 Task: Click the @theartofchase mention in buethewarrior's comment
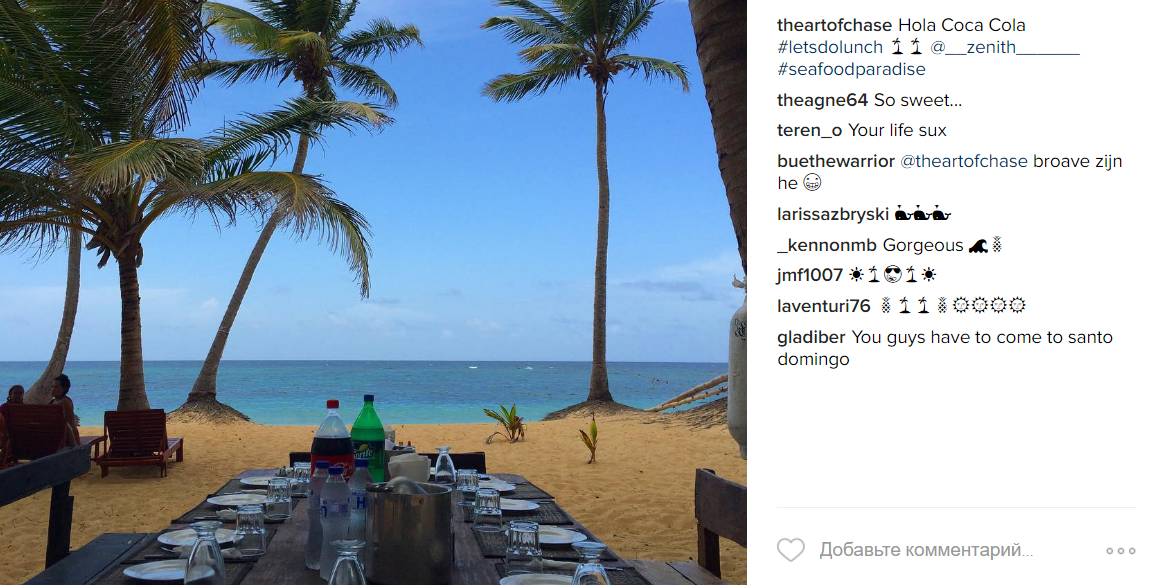964,161
